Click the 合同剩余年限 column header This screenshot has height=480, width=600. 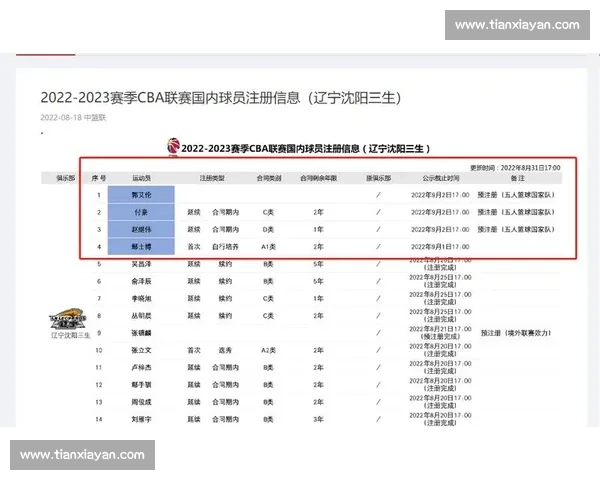click(318, 178)
